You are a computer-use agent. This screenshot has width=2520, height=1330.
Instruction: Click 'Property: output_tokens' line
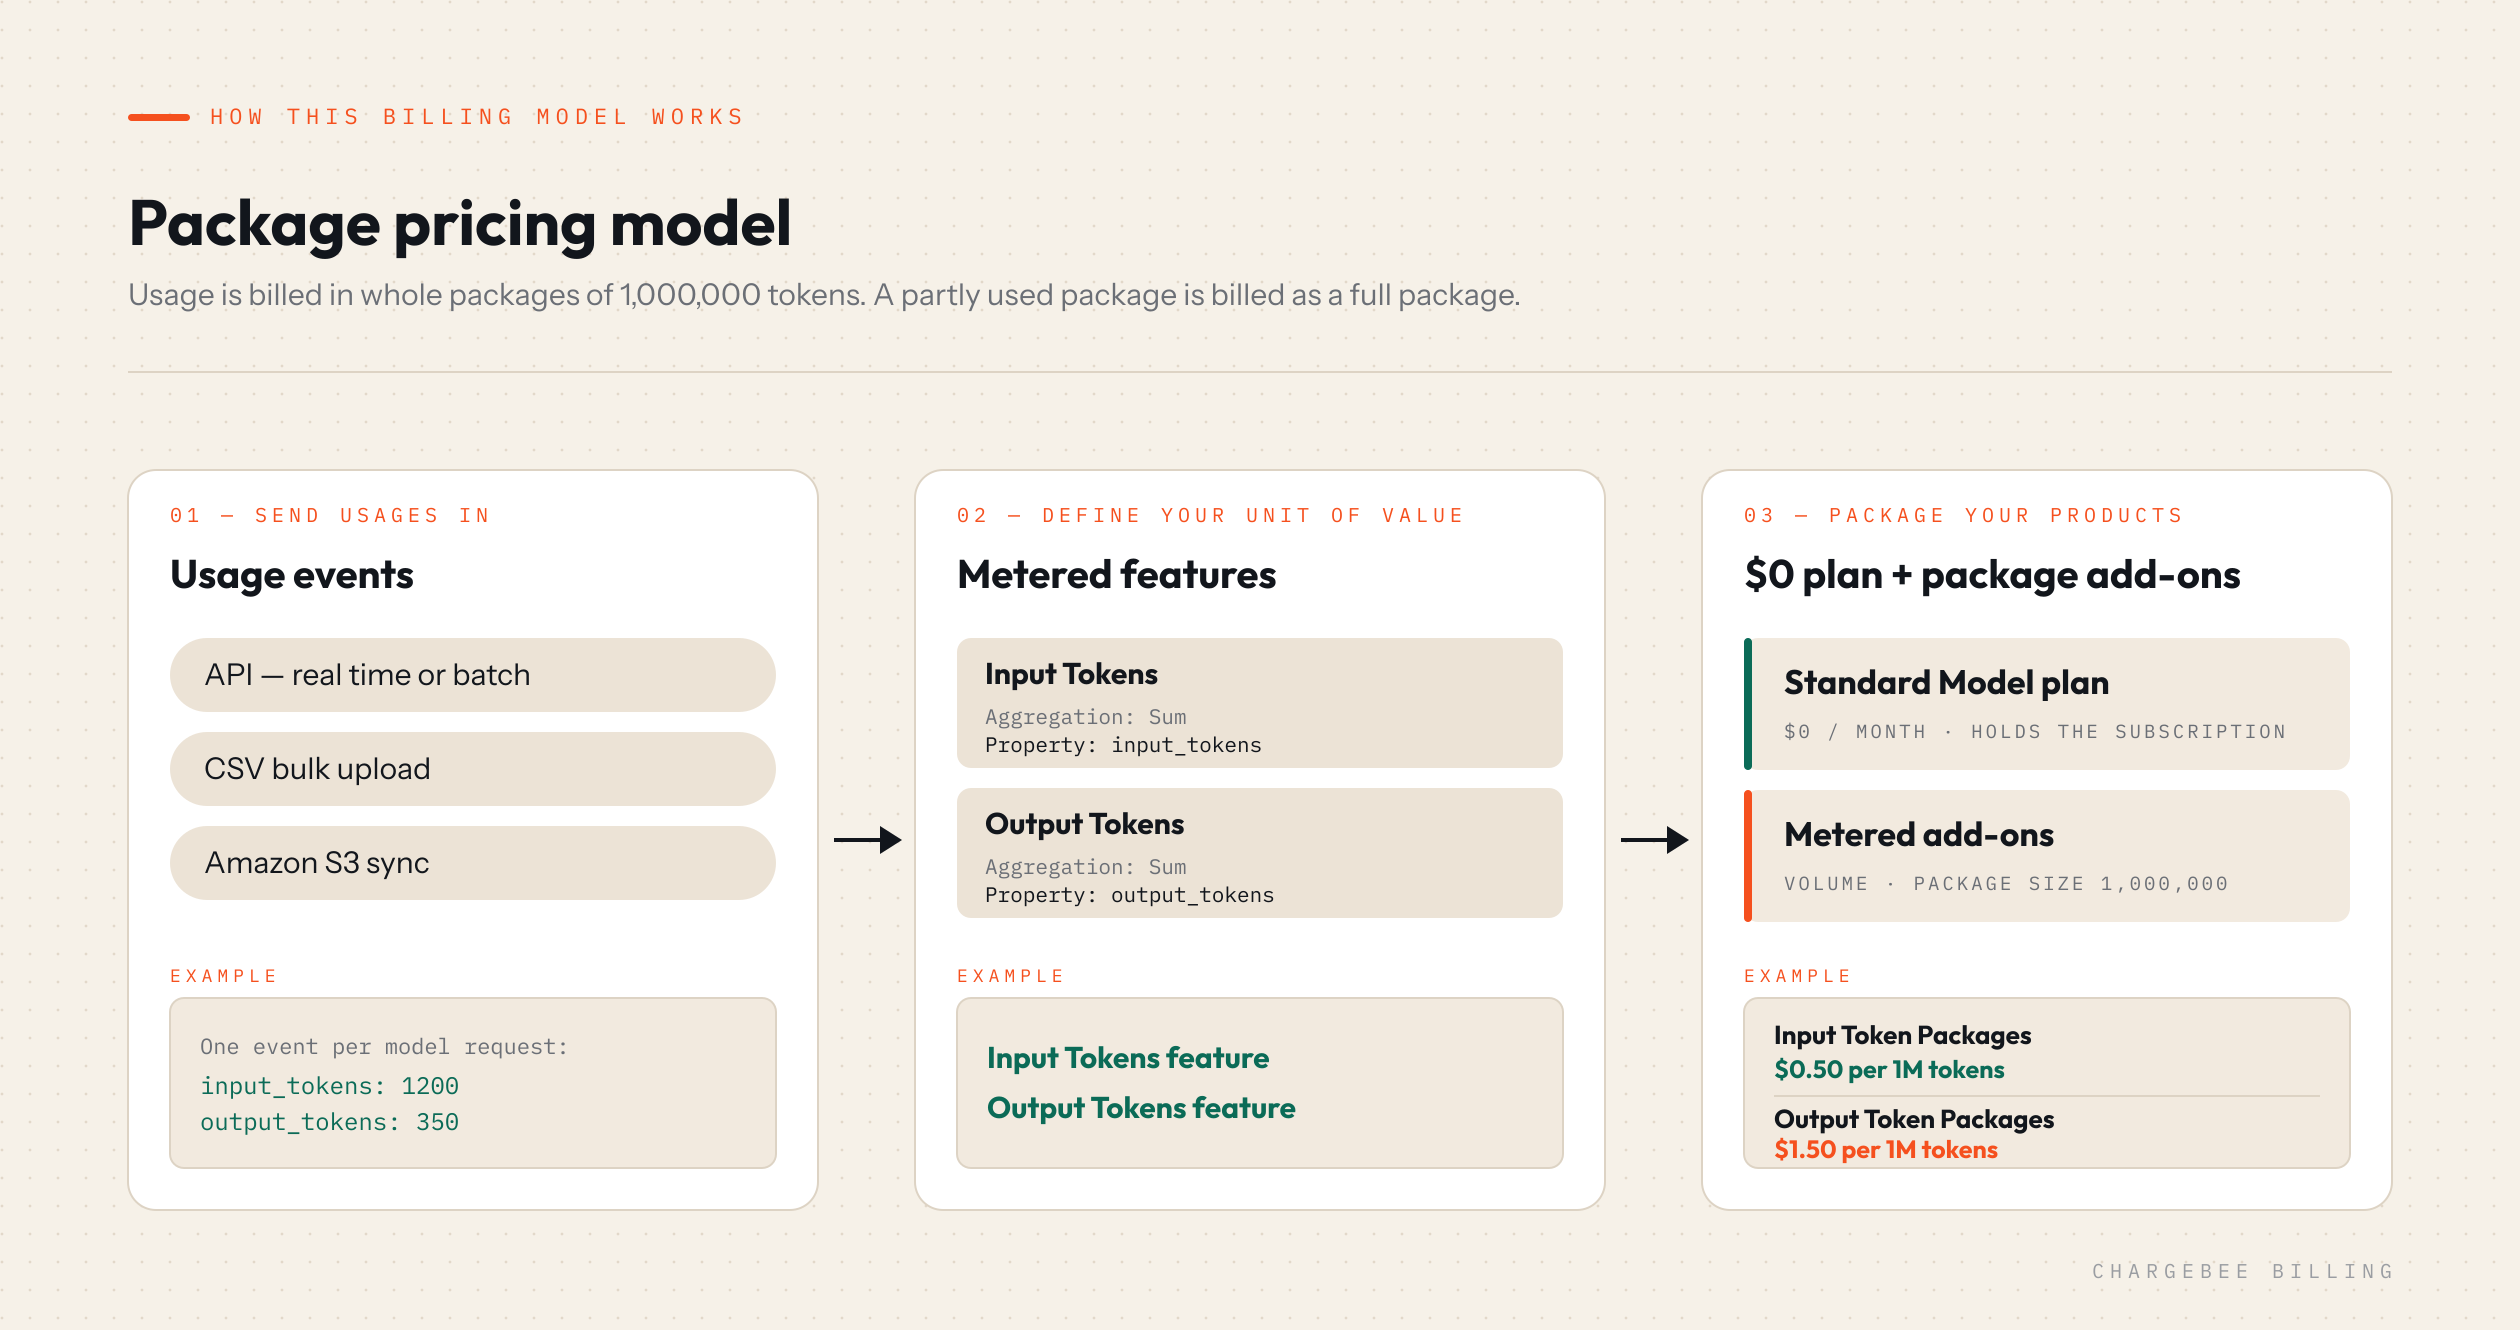point(1129,896)
